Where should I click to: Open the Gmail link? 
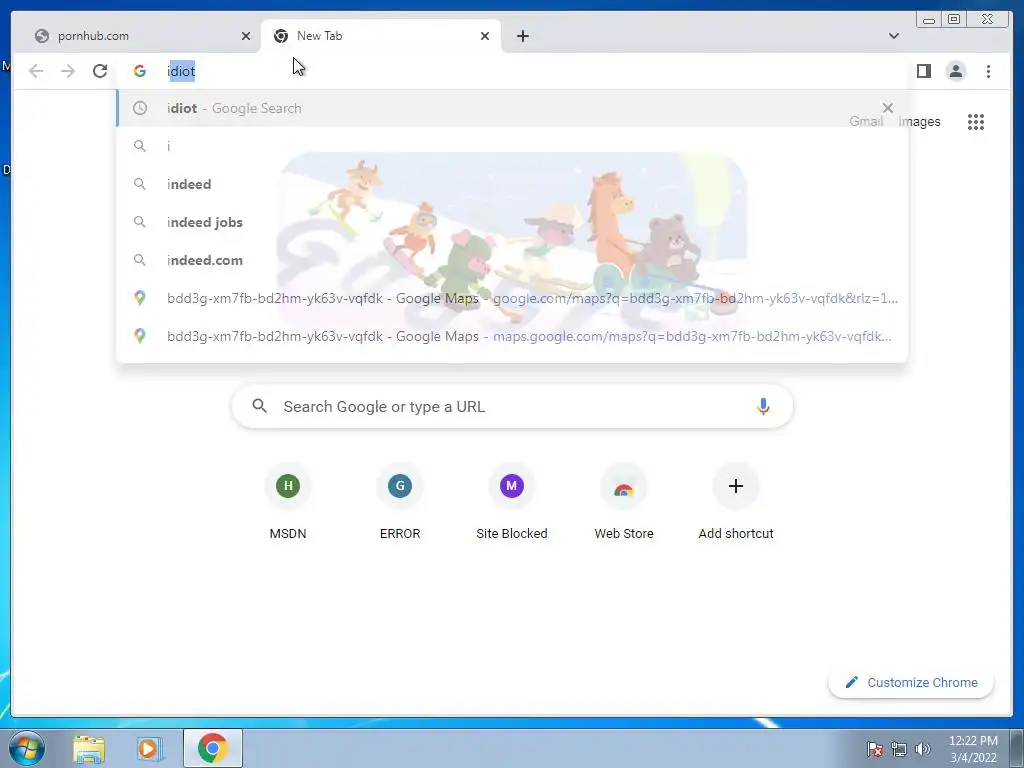[866, 121]
